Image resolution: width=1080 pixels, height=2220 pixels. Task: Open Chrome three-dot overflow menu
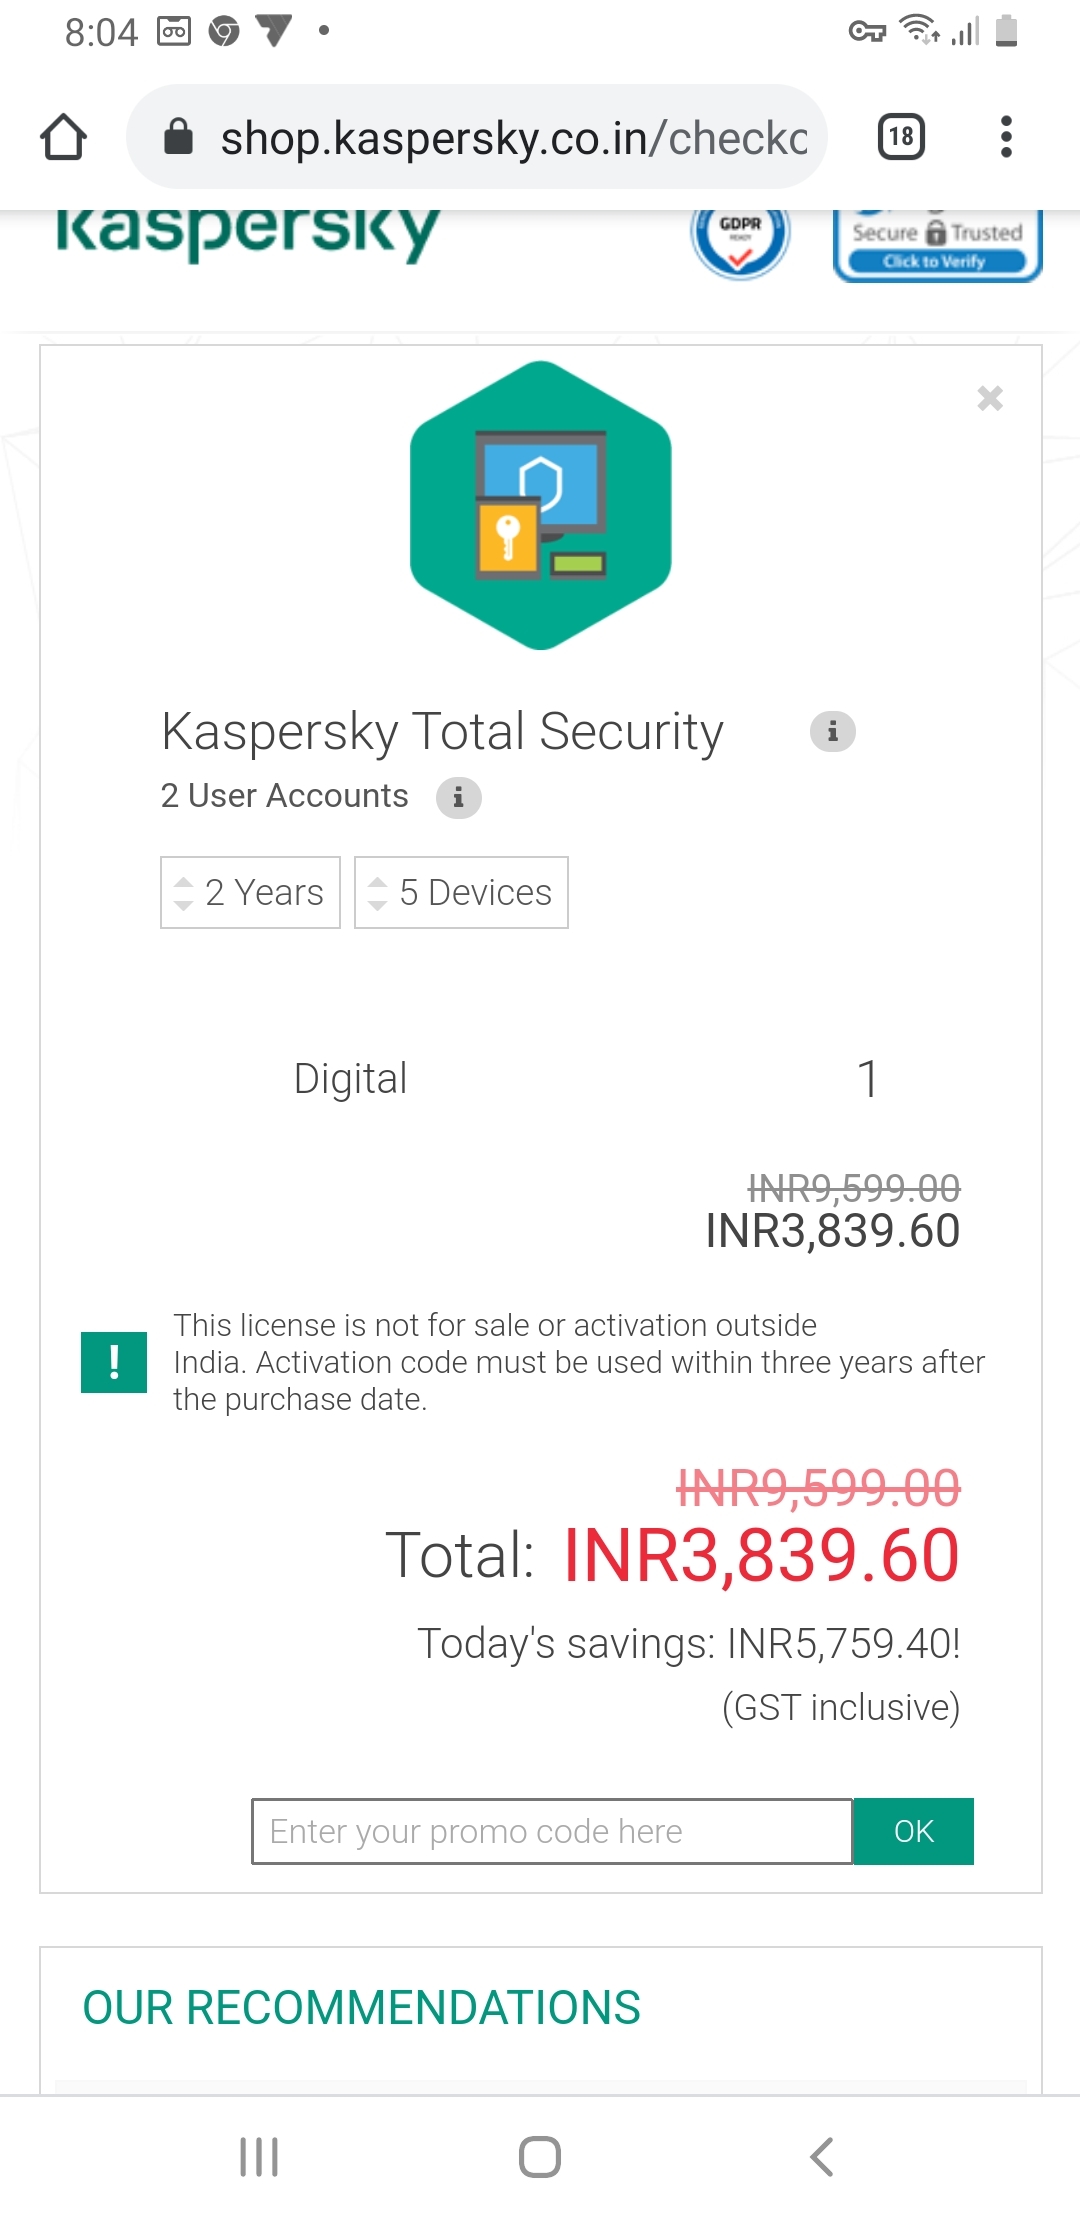[x=1006, y=137]
